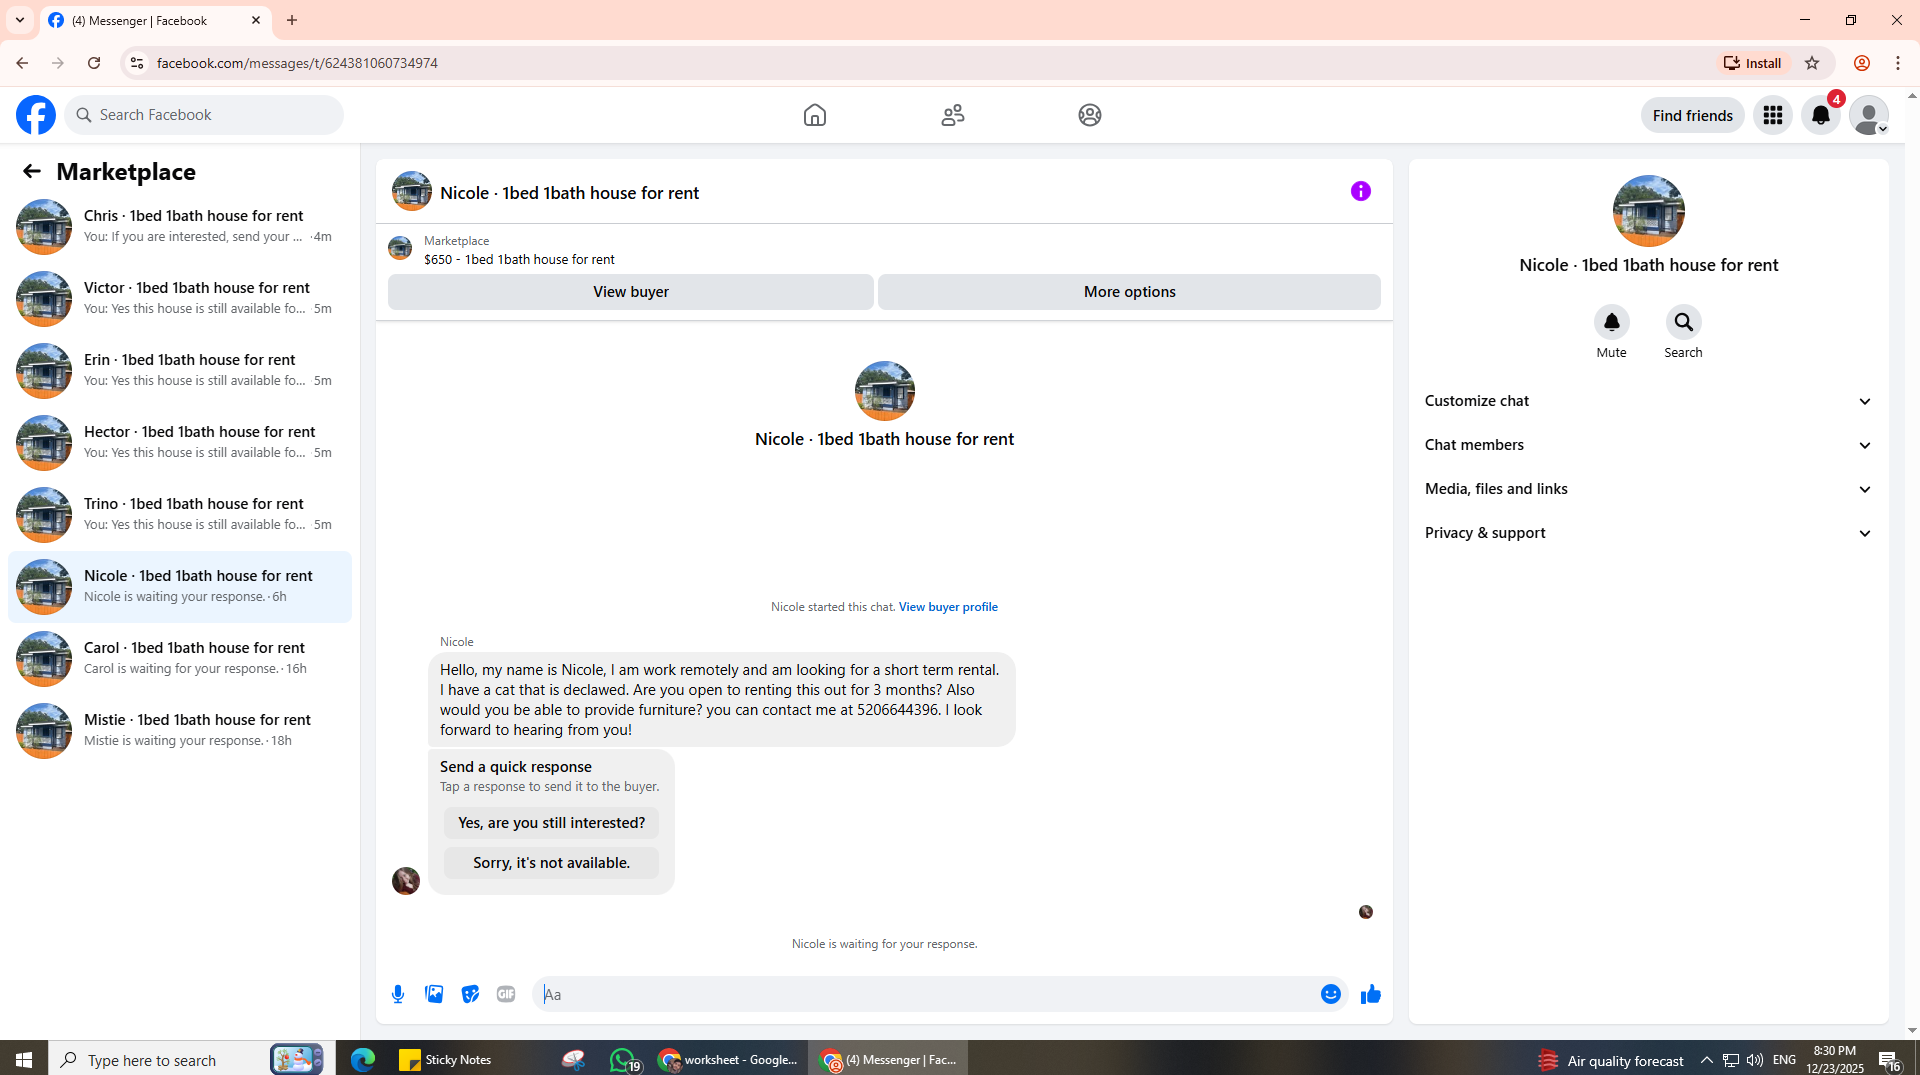Bookmark this page star icon
This screenshot has width=1920, height=1075.
tap(1812, 63)
